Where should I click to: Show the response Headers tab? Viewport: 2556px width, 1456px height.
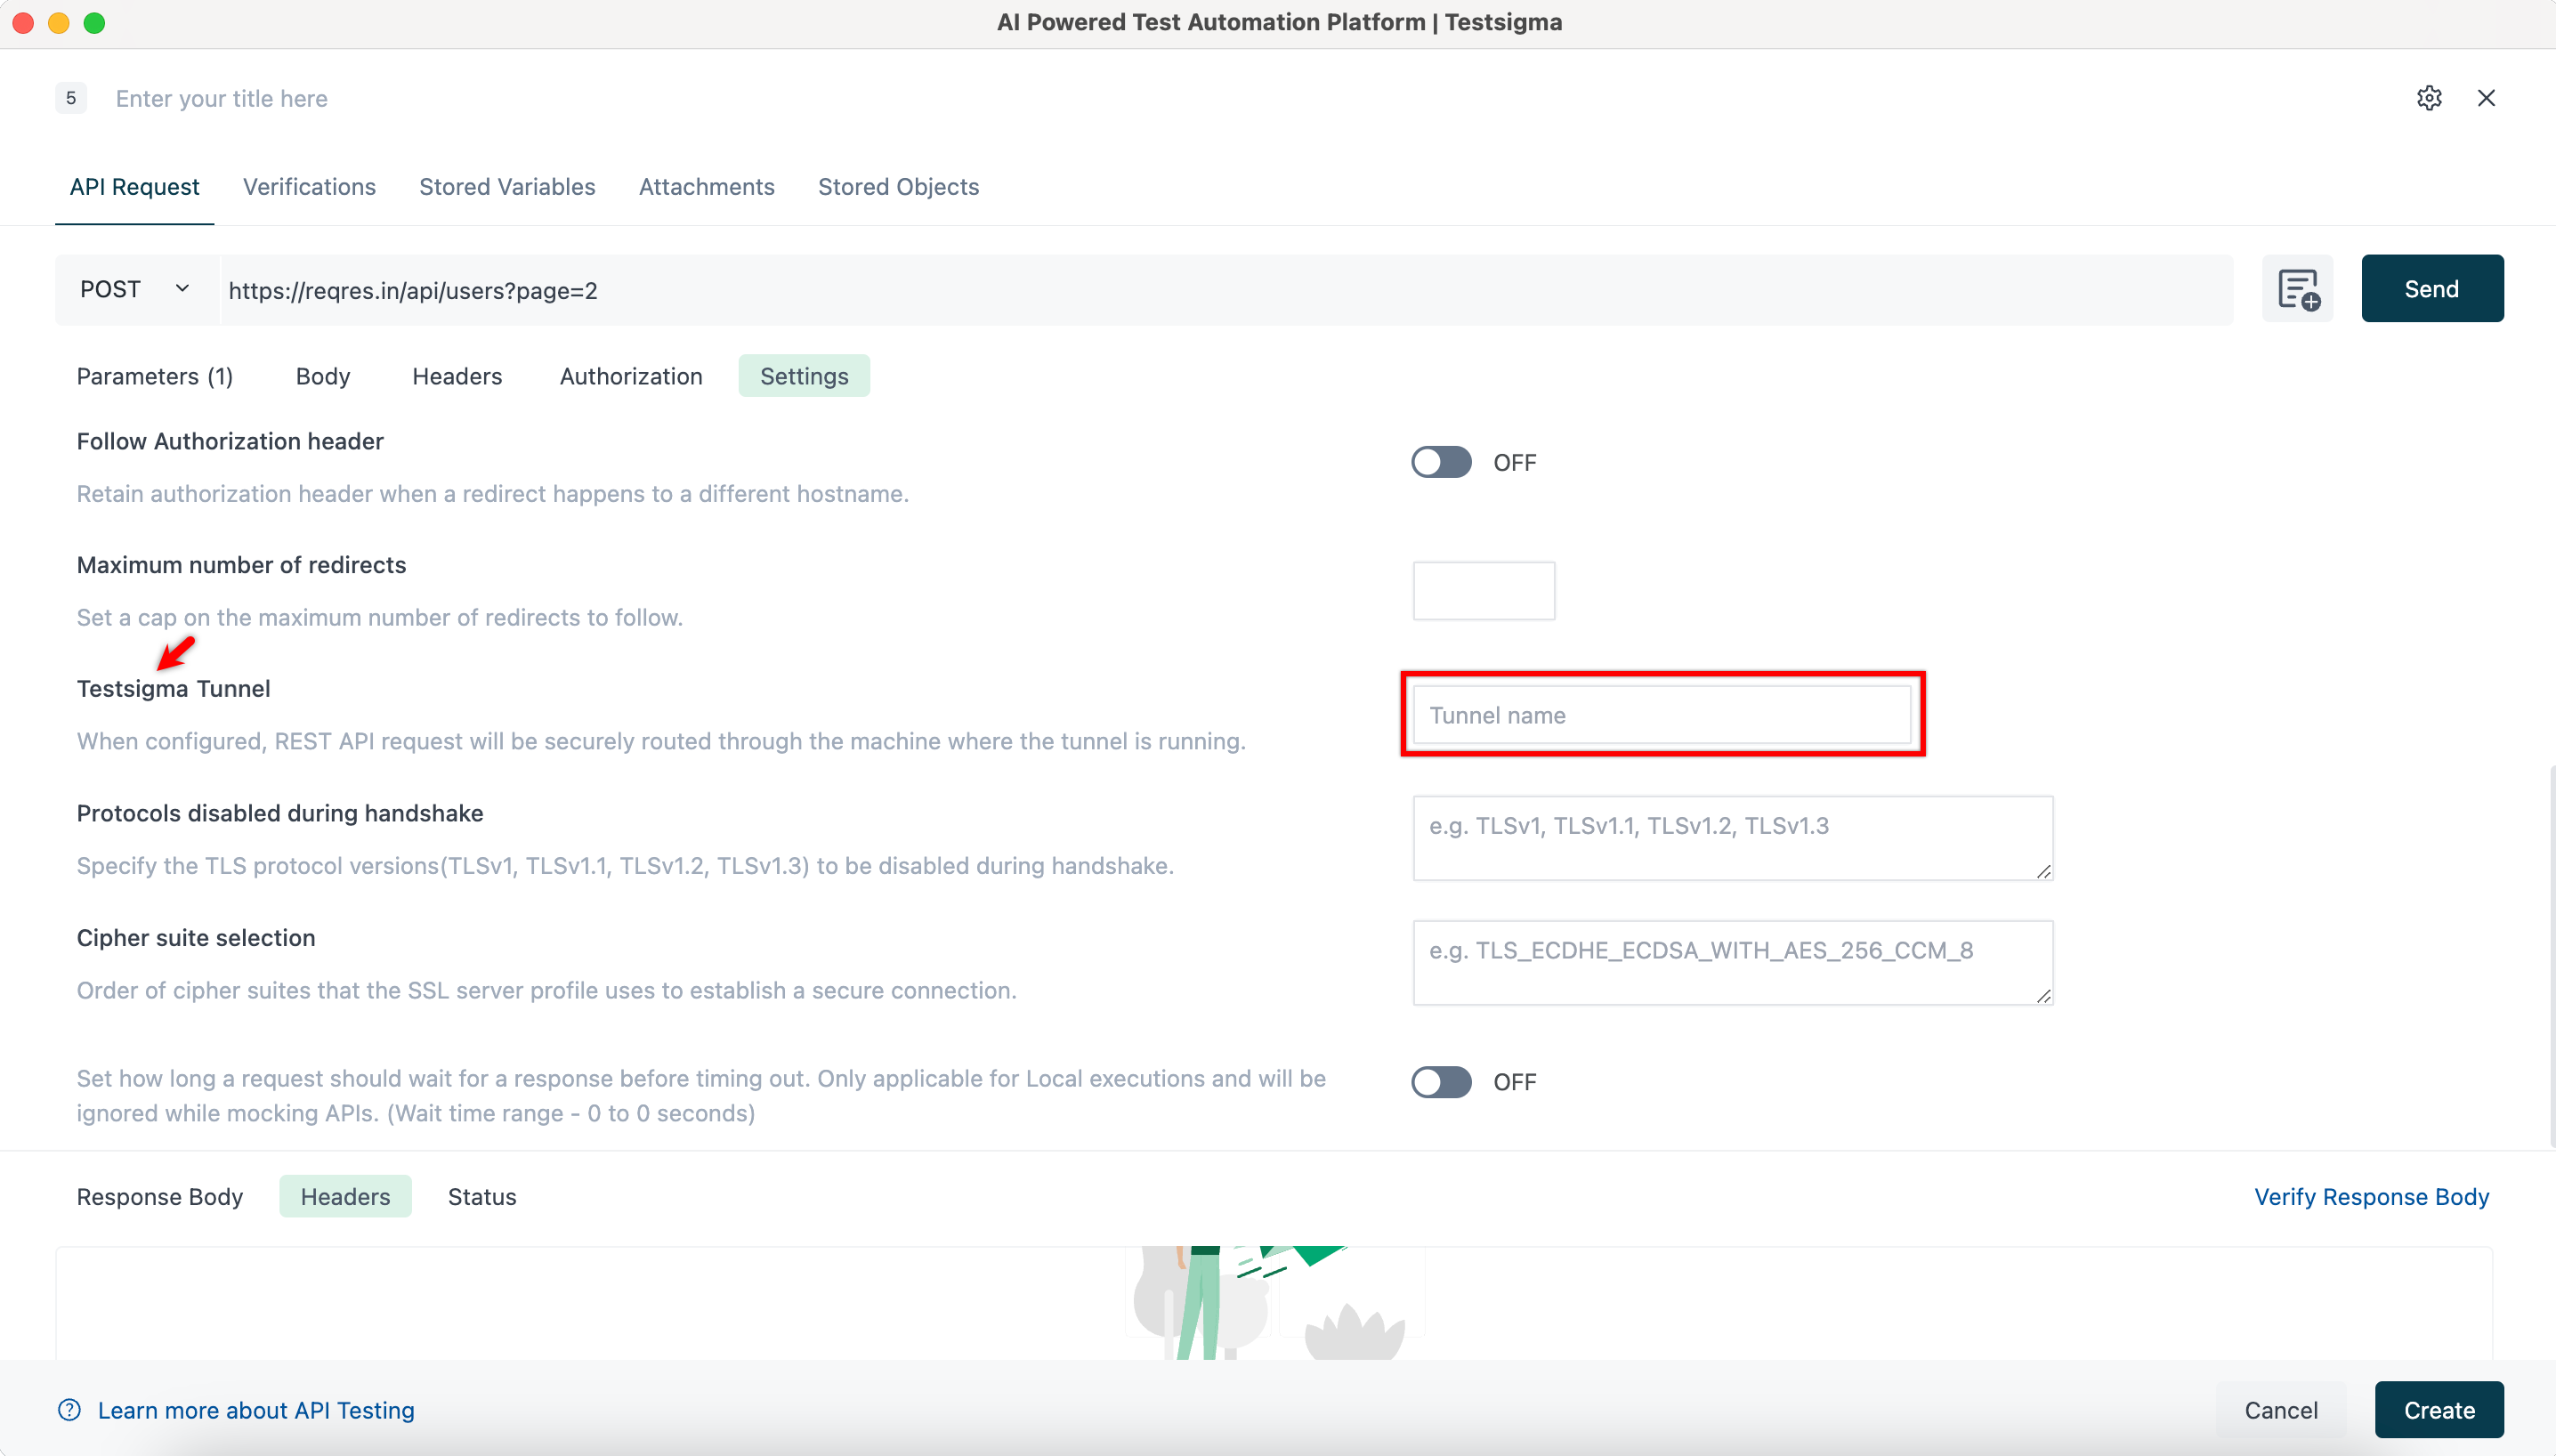(345, 1197)
